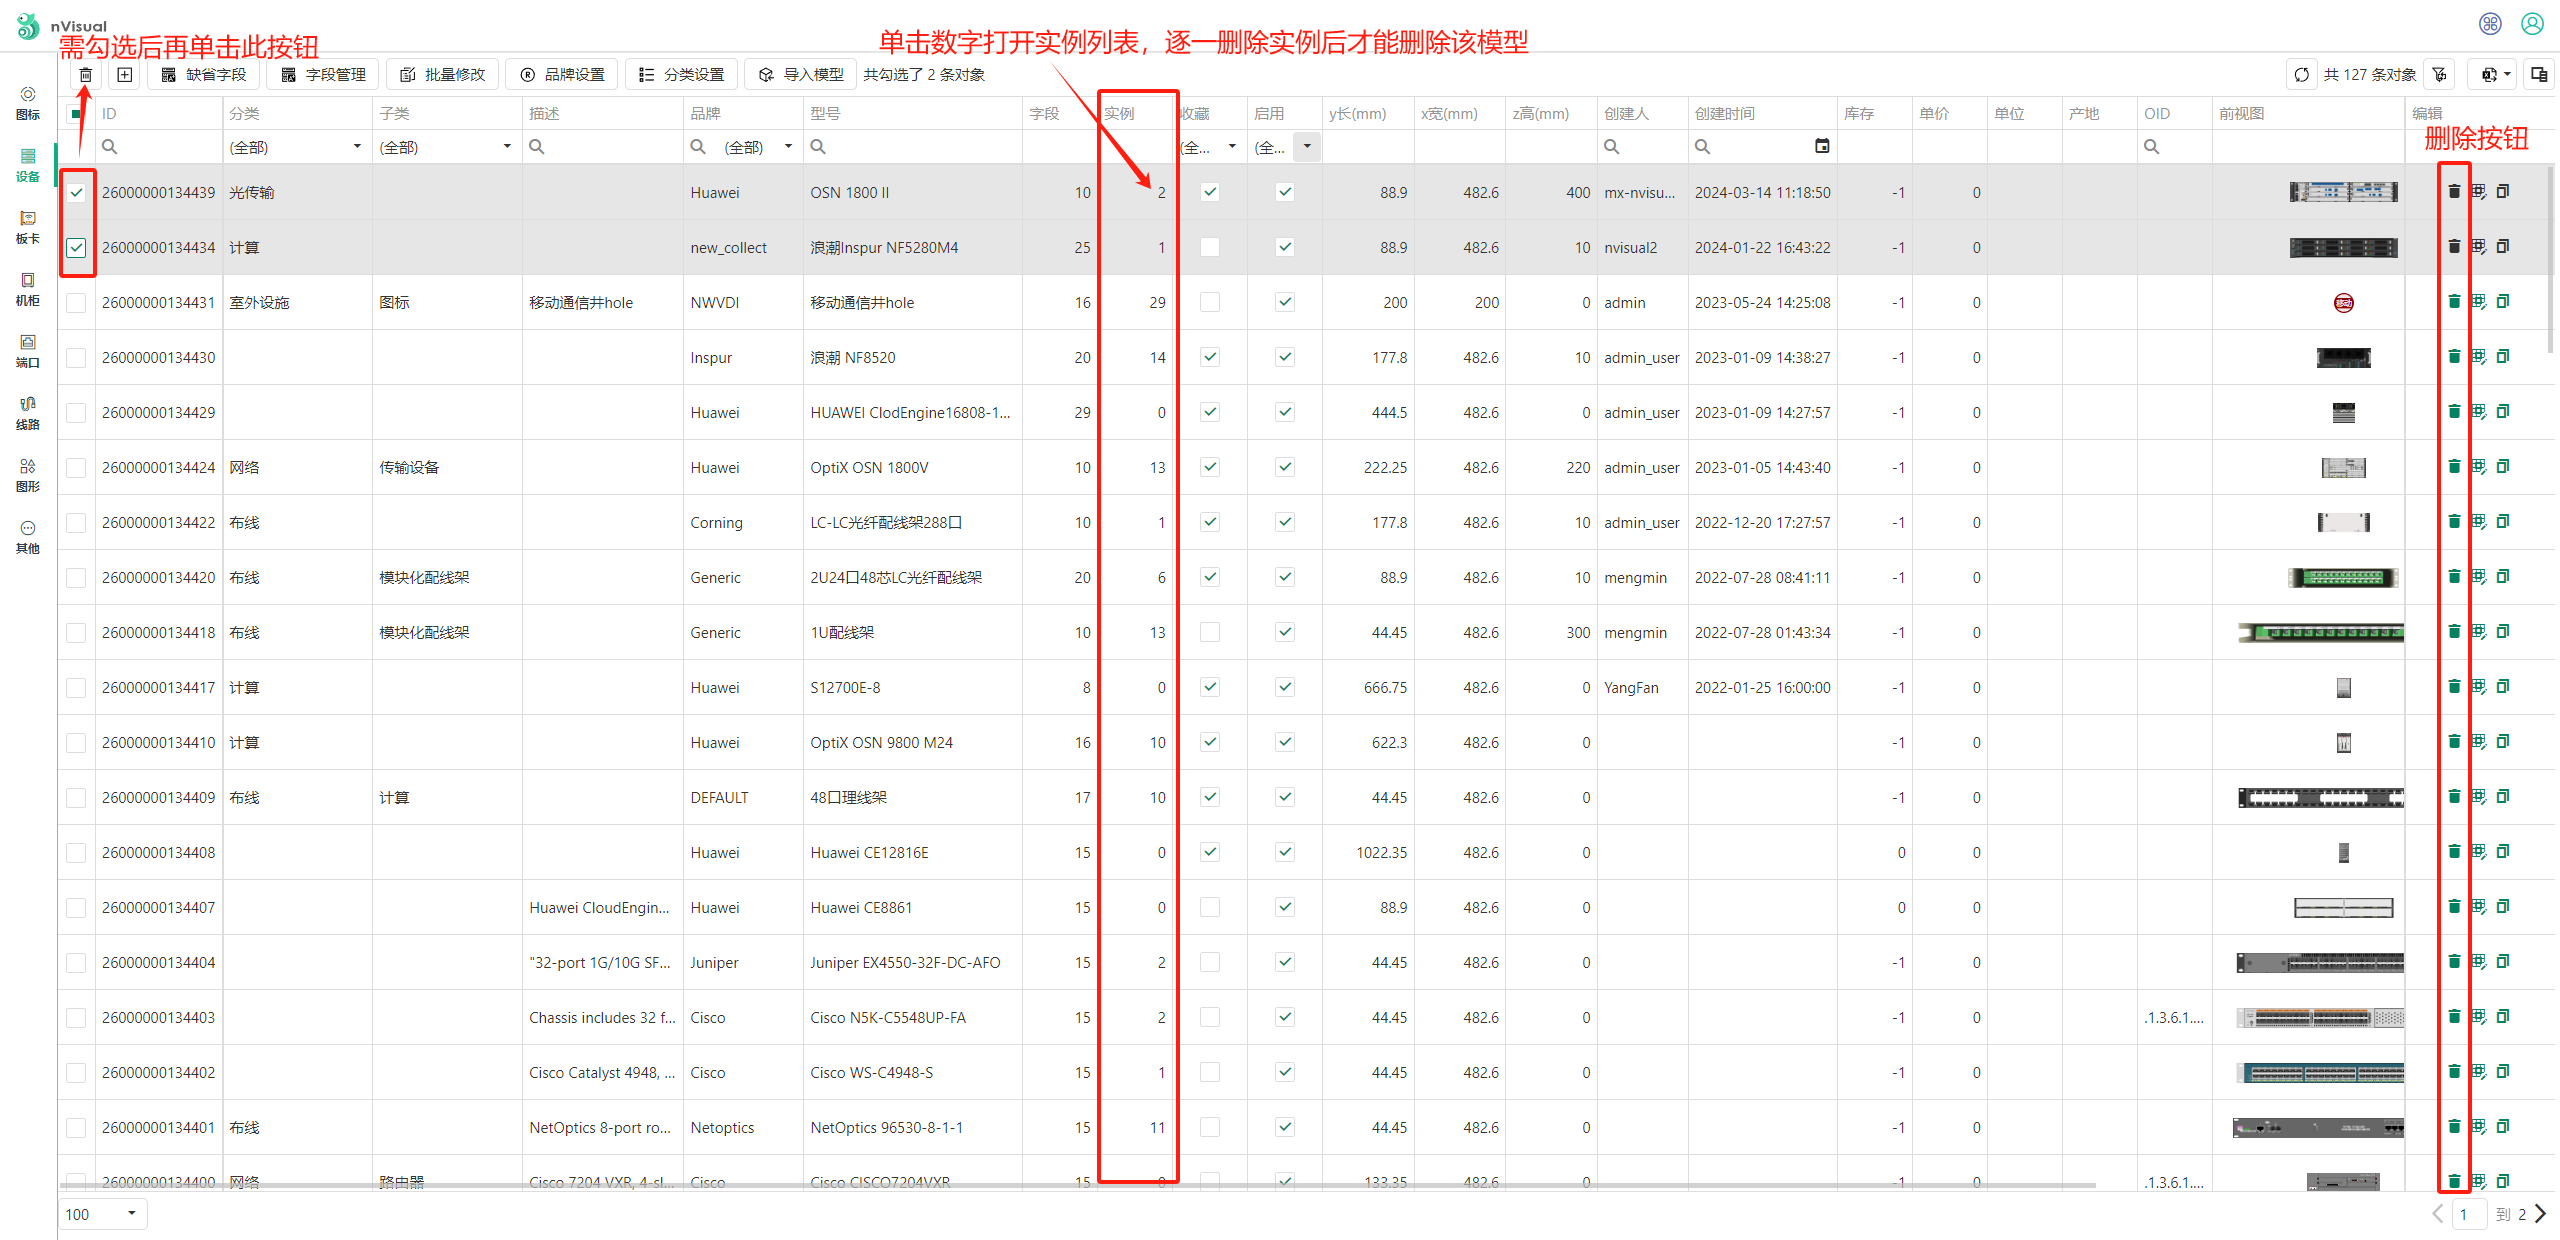Image resolution: width=2560 pixels, height=1240 pixels.
Task: Click the trash delete icon in top toolbar
Action: point(86,75)
